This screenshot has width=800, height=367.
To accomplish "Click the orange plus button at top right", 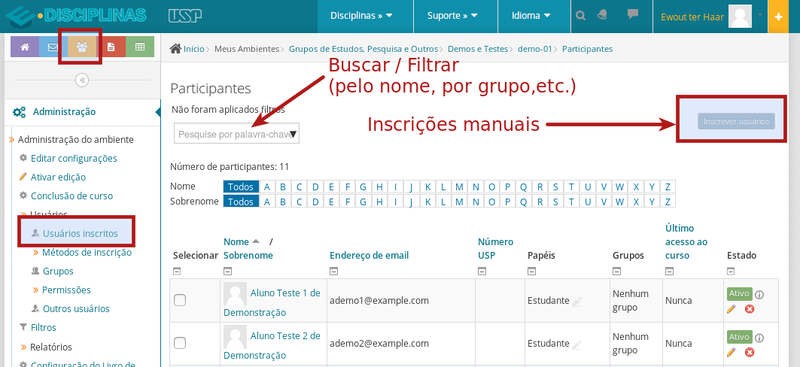I will tap(778, 16).
